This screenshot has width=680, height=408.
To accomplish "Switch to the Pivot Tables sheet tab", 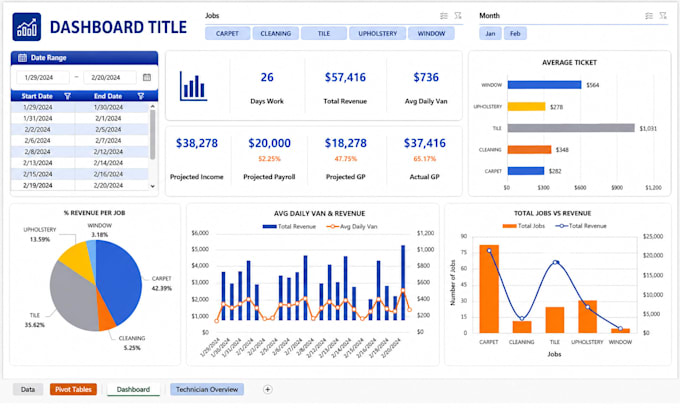I will pos(73,389).
